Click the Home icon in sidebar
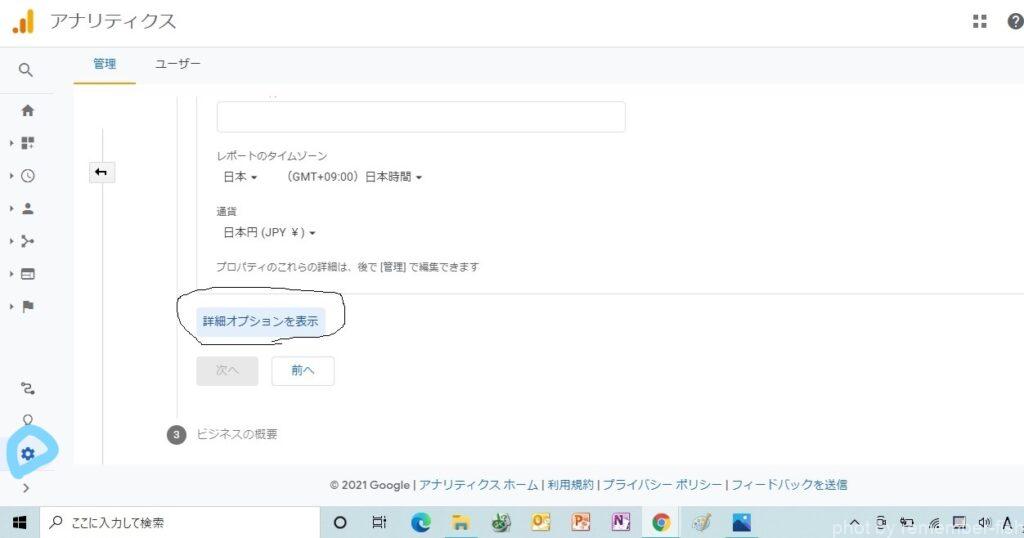The width and height of the screenshot is (1024, 538). coord(27,111)
